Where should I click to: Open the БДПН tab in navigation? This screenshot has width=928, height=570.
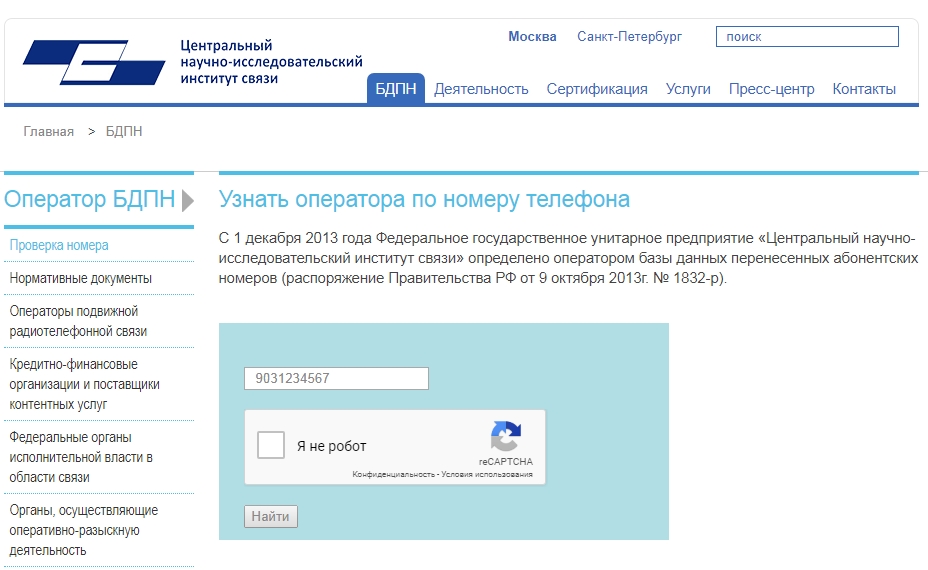click(x=396, y=89)
